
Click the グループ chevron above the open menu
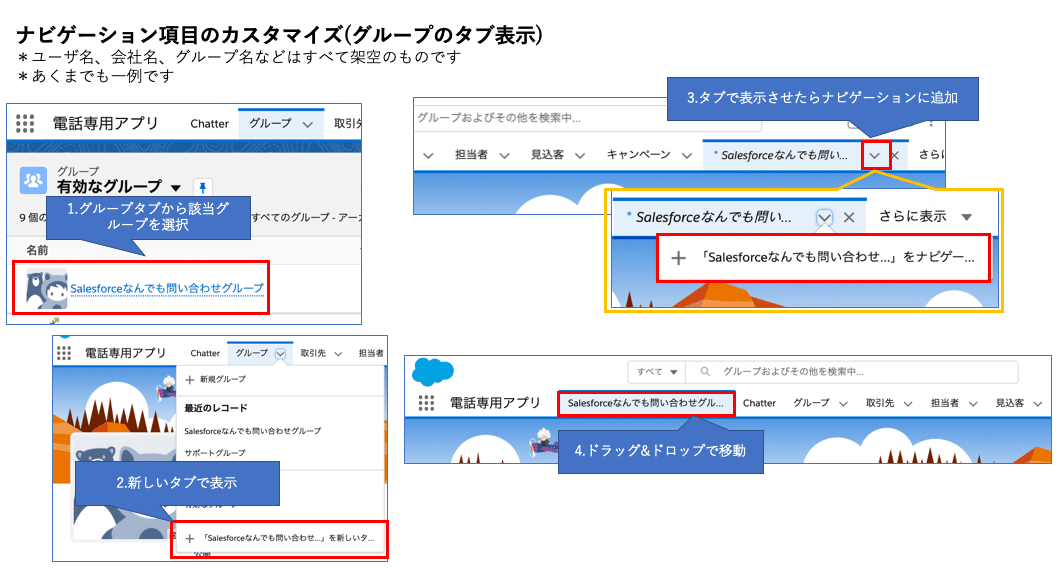(280, 353)
